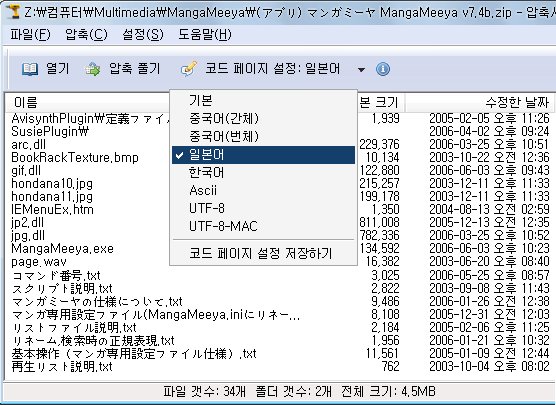
Task: Select the AvisynthPlugin folder row
Action: tap(91, 118)
